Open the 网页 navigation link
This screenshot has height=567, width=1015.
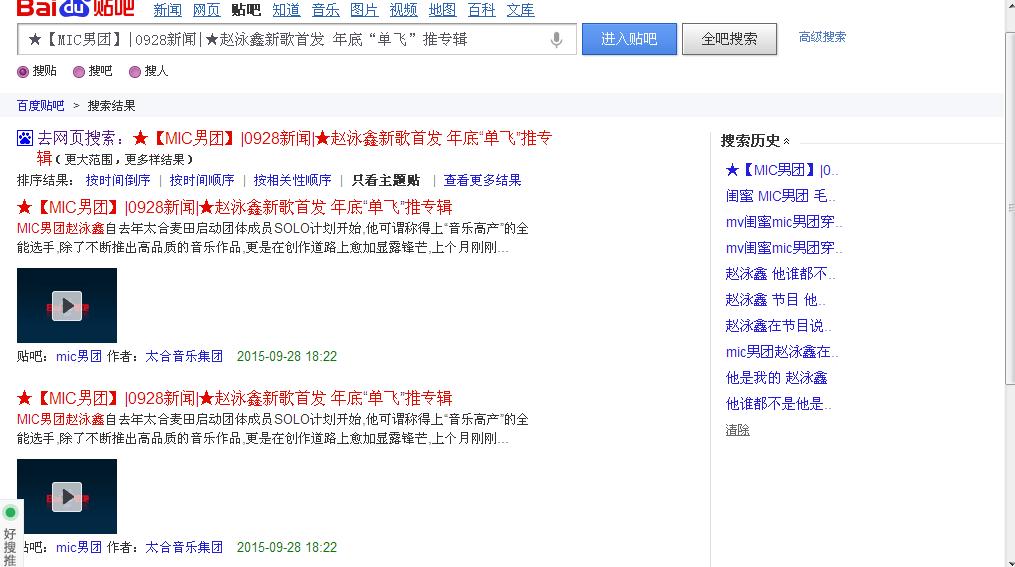(x=206, y=10)
